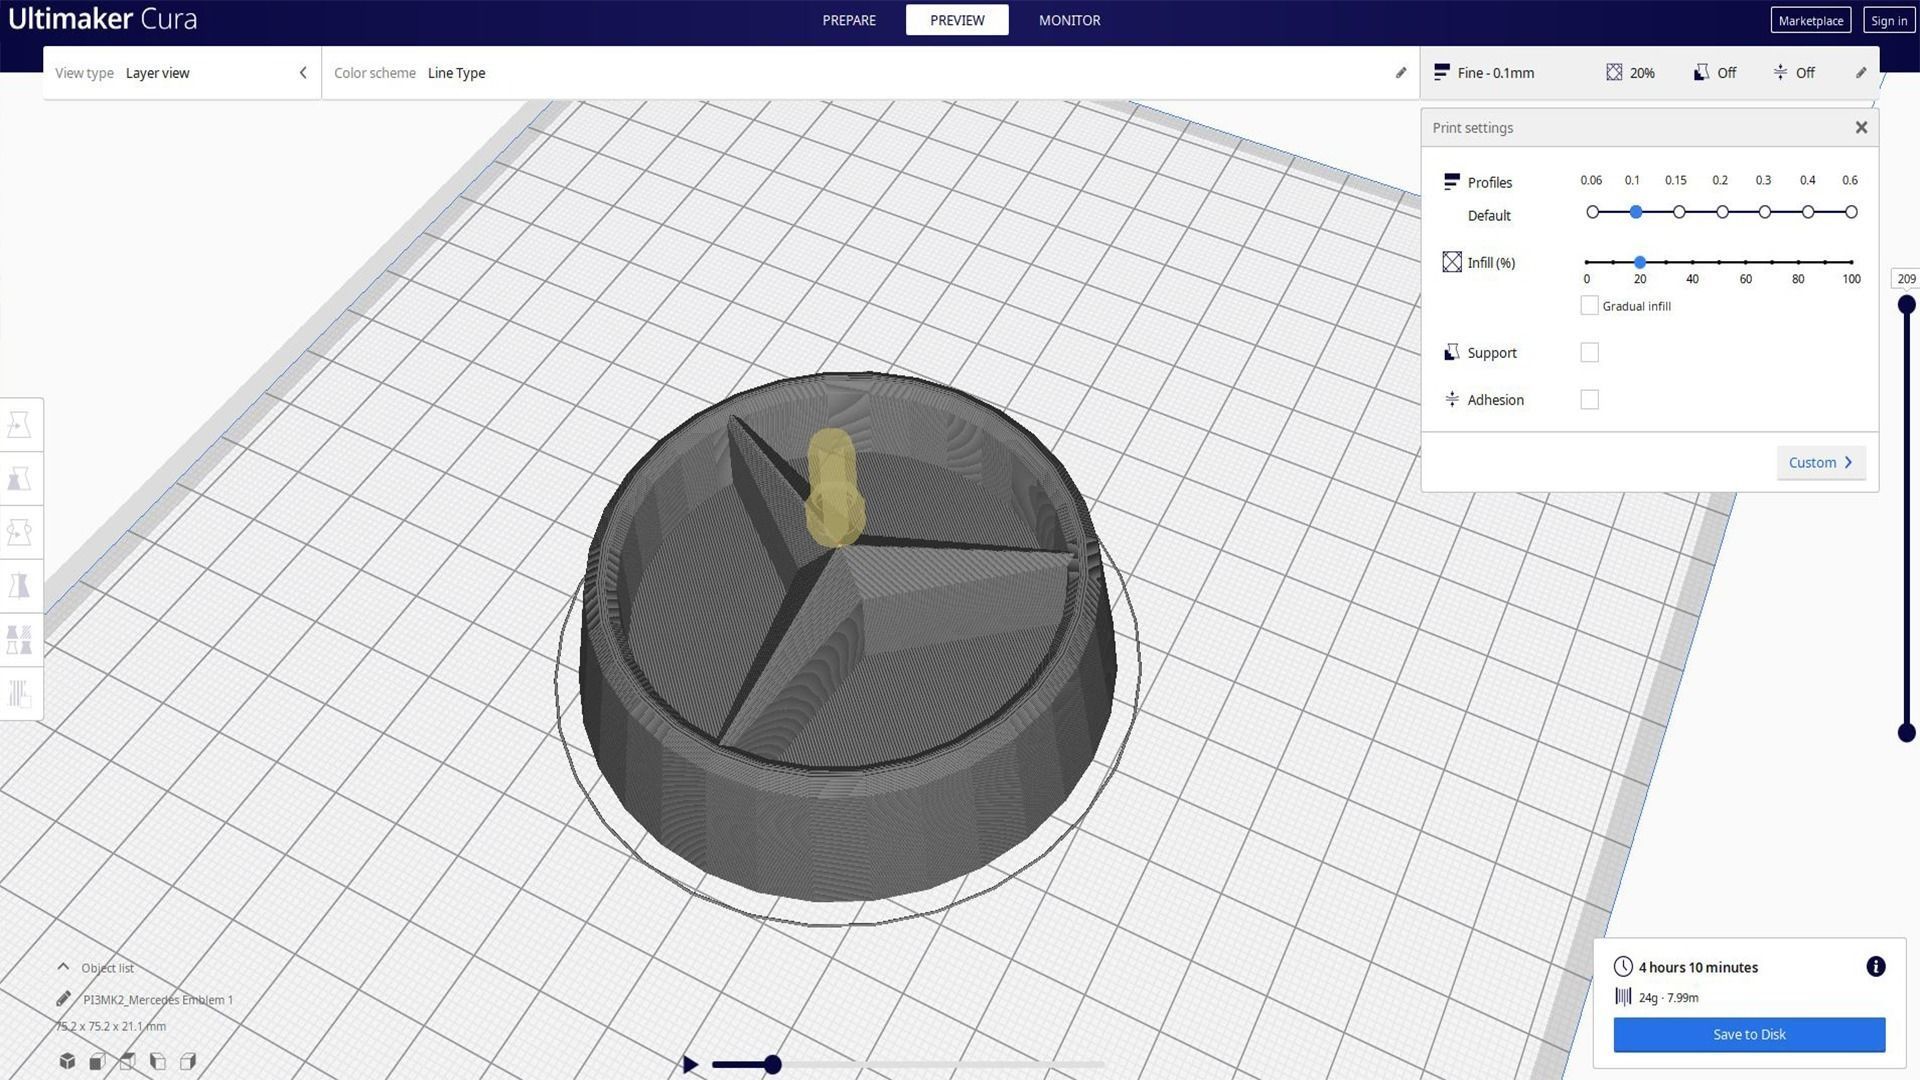Click pencil icon at end of color scheme bar
Viewport: 1920px width, 1080px height.
pos(1401,73)
